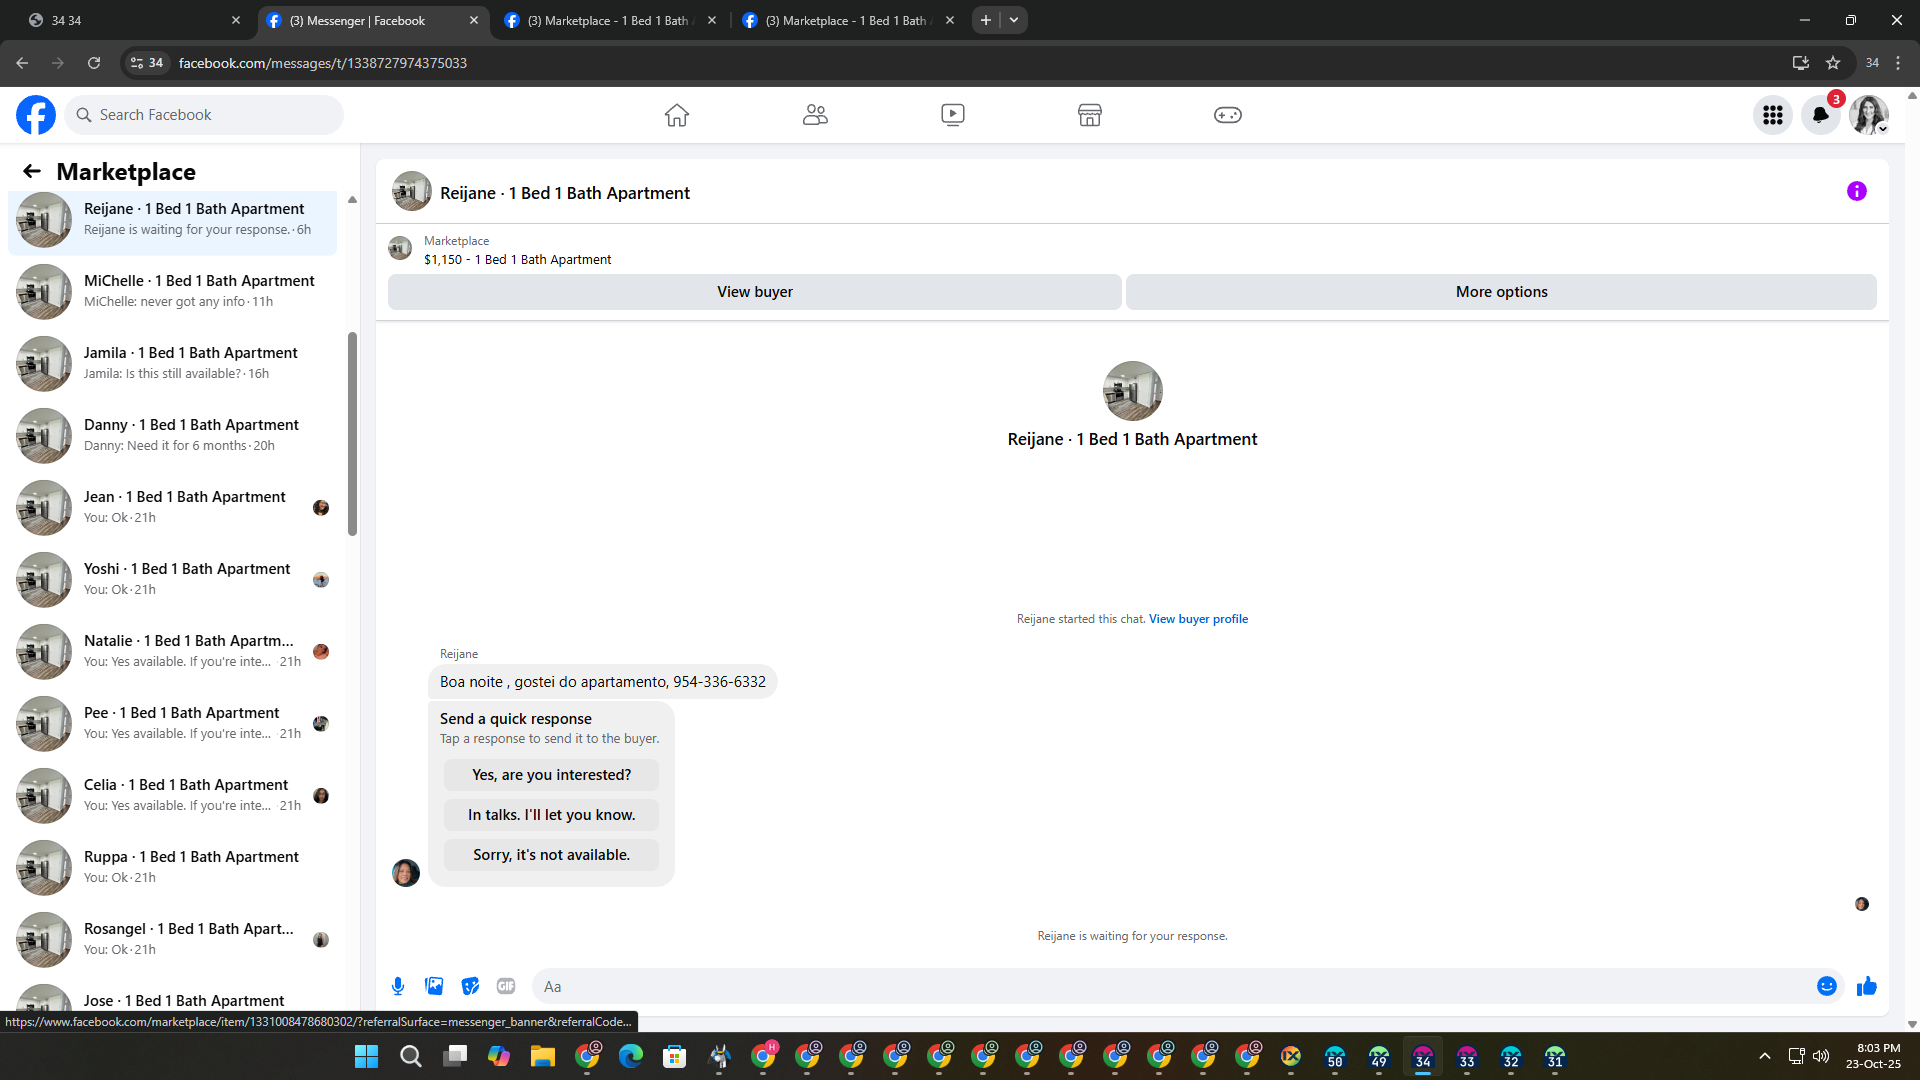
Task: Attach a photo using image icon
Action: pos(434,986)
